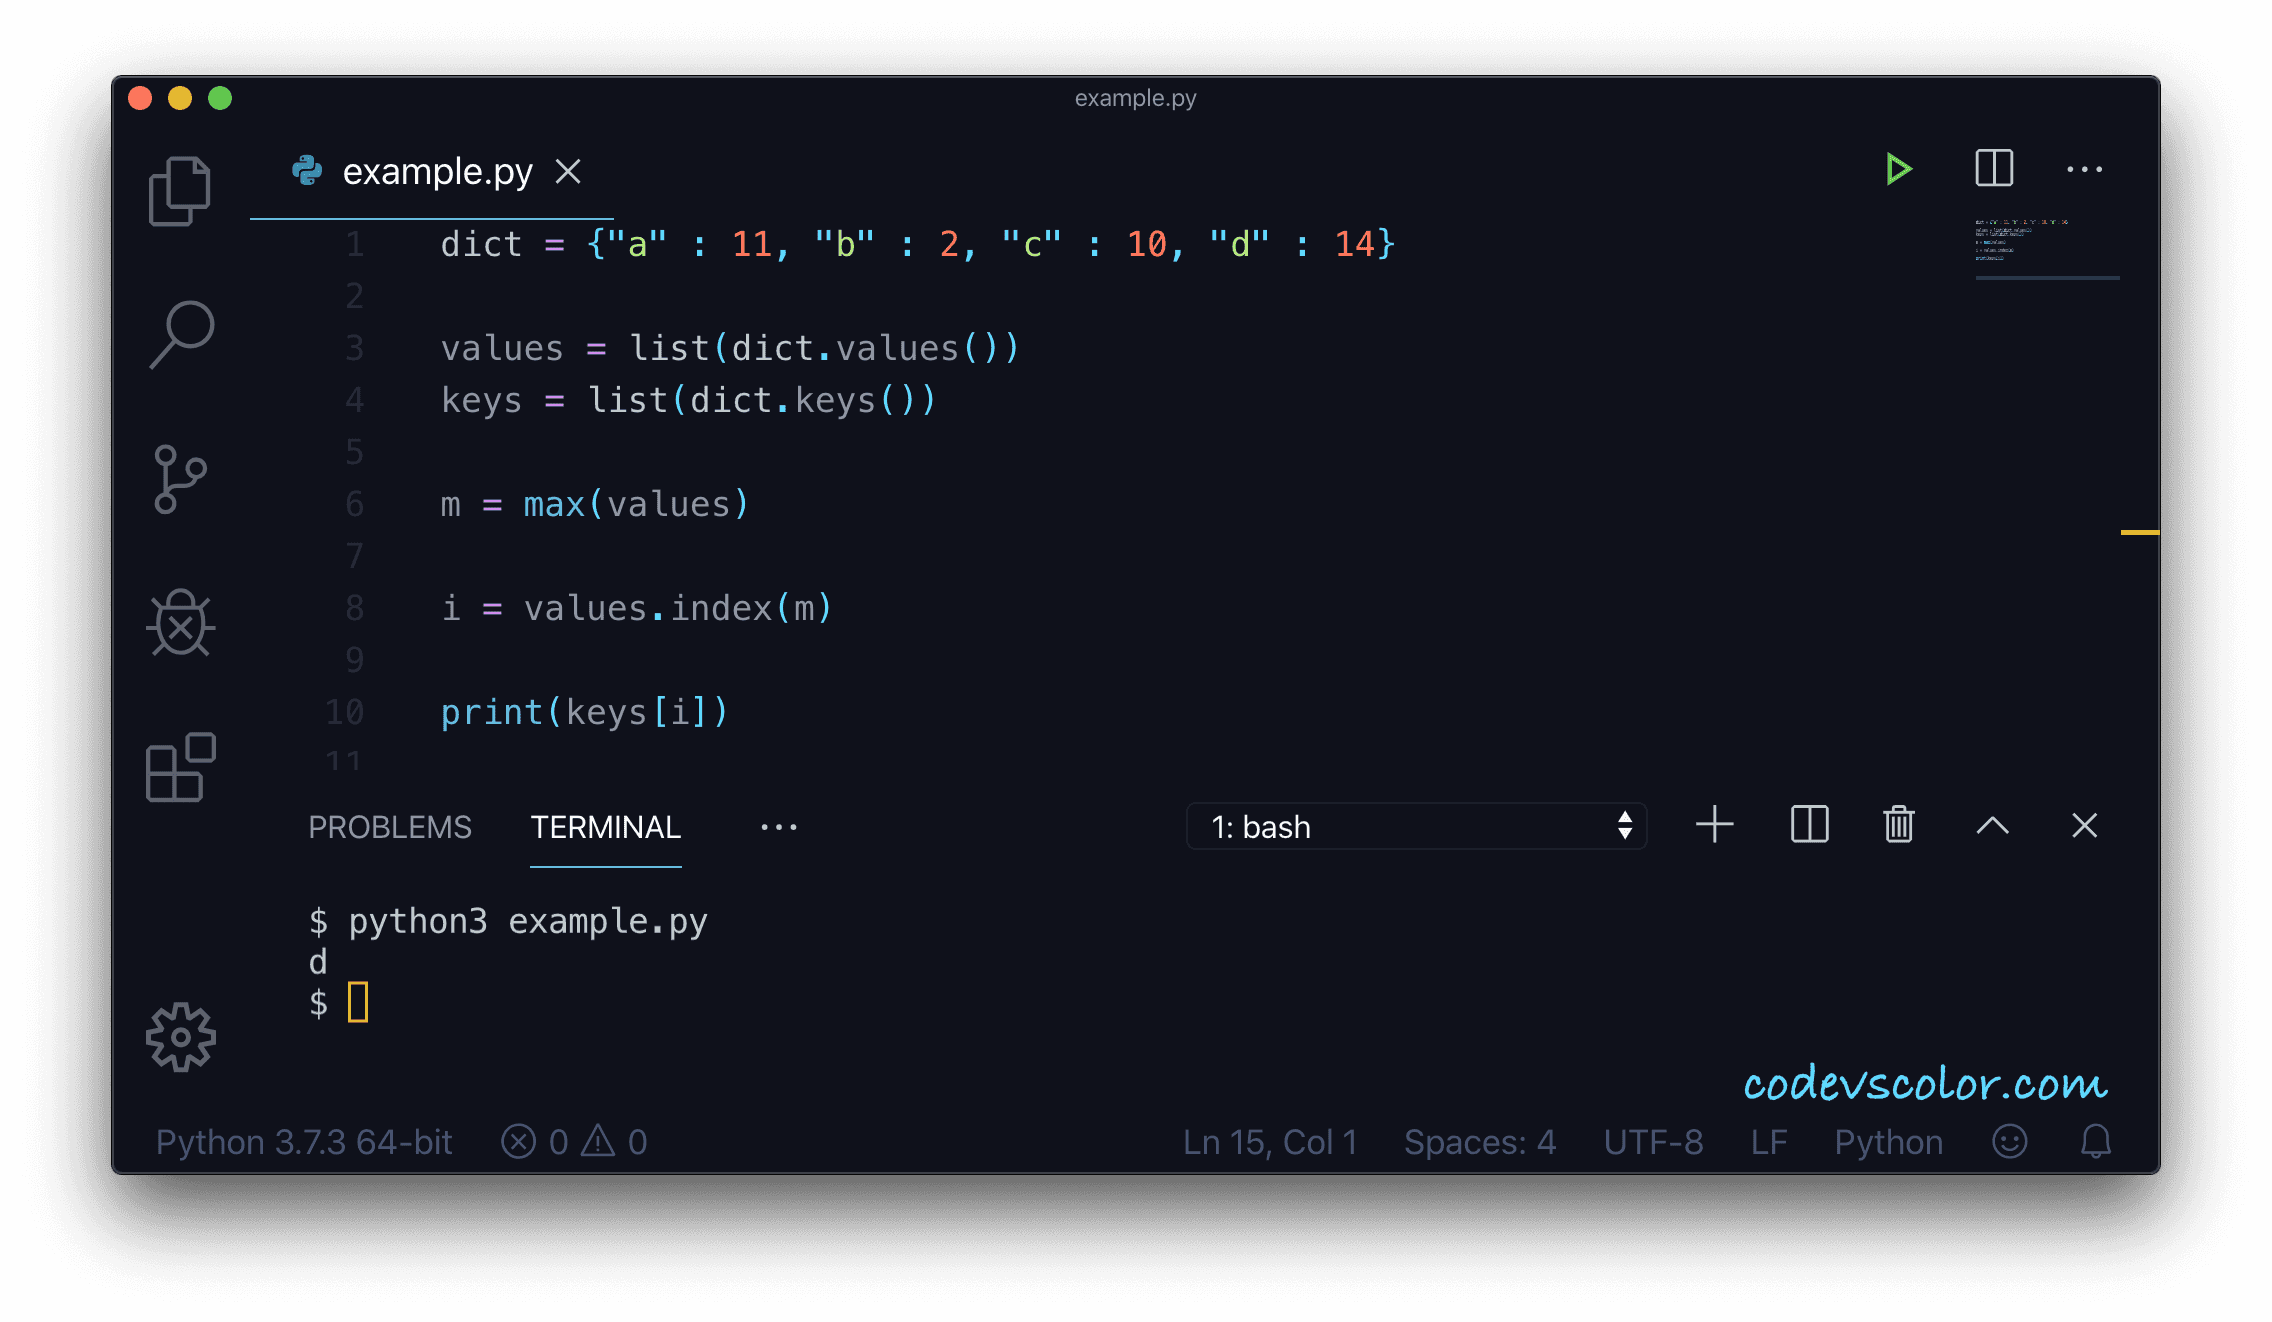
Task: Open the Explorer files icon in sidebar
Action: pyautogui.click(x=180, y=190)
